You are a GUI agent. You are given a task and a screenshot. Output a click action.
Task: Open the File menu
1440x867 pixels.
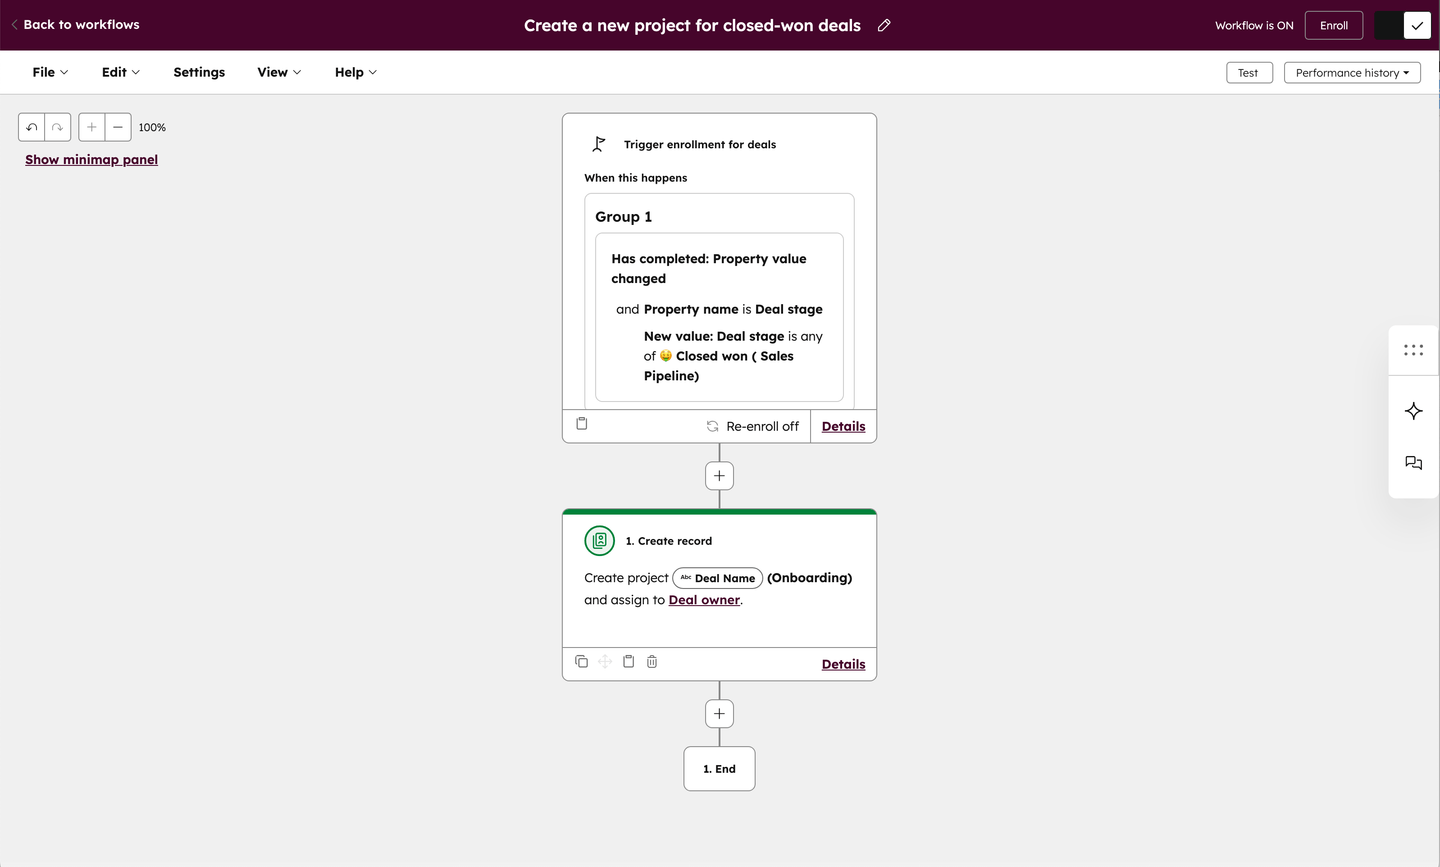[x=50, y=72]
